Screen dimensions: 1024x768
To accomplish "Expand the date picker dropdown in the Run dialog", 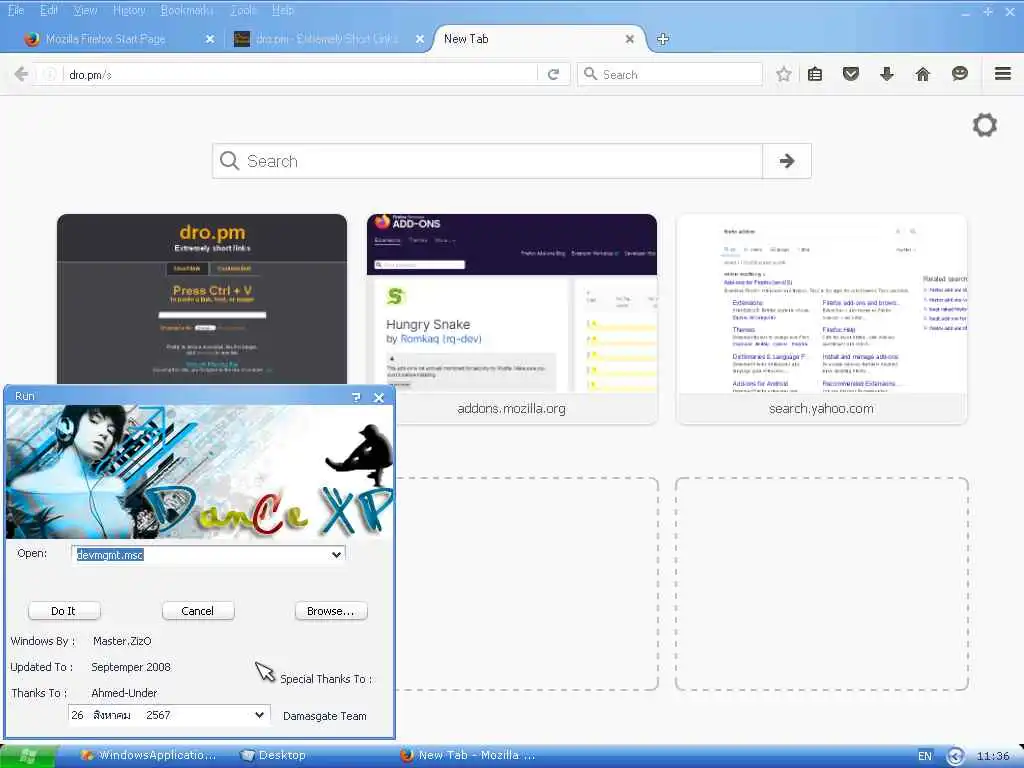I will click(x=259, y=715).
